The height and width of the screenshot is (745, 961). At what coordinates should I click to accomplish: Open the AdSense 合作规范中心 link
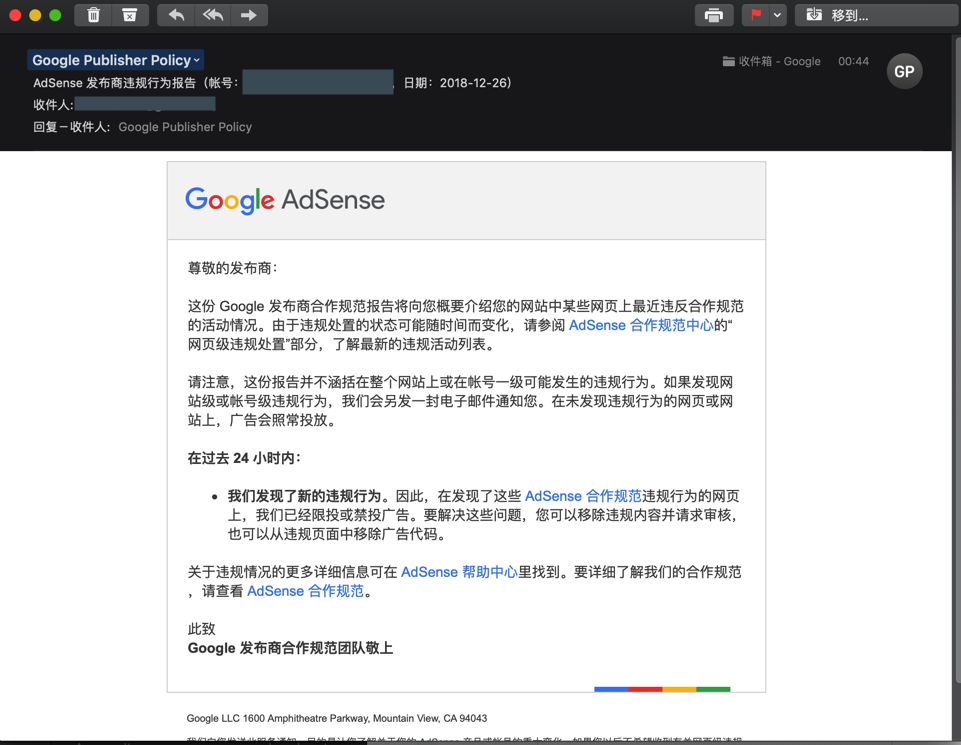(641, 325)
